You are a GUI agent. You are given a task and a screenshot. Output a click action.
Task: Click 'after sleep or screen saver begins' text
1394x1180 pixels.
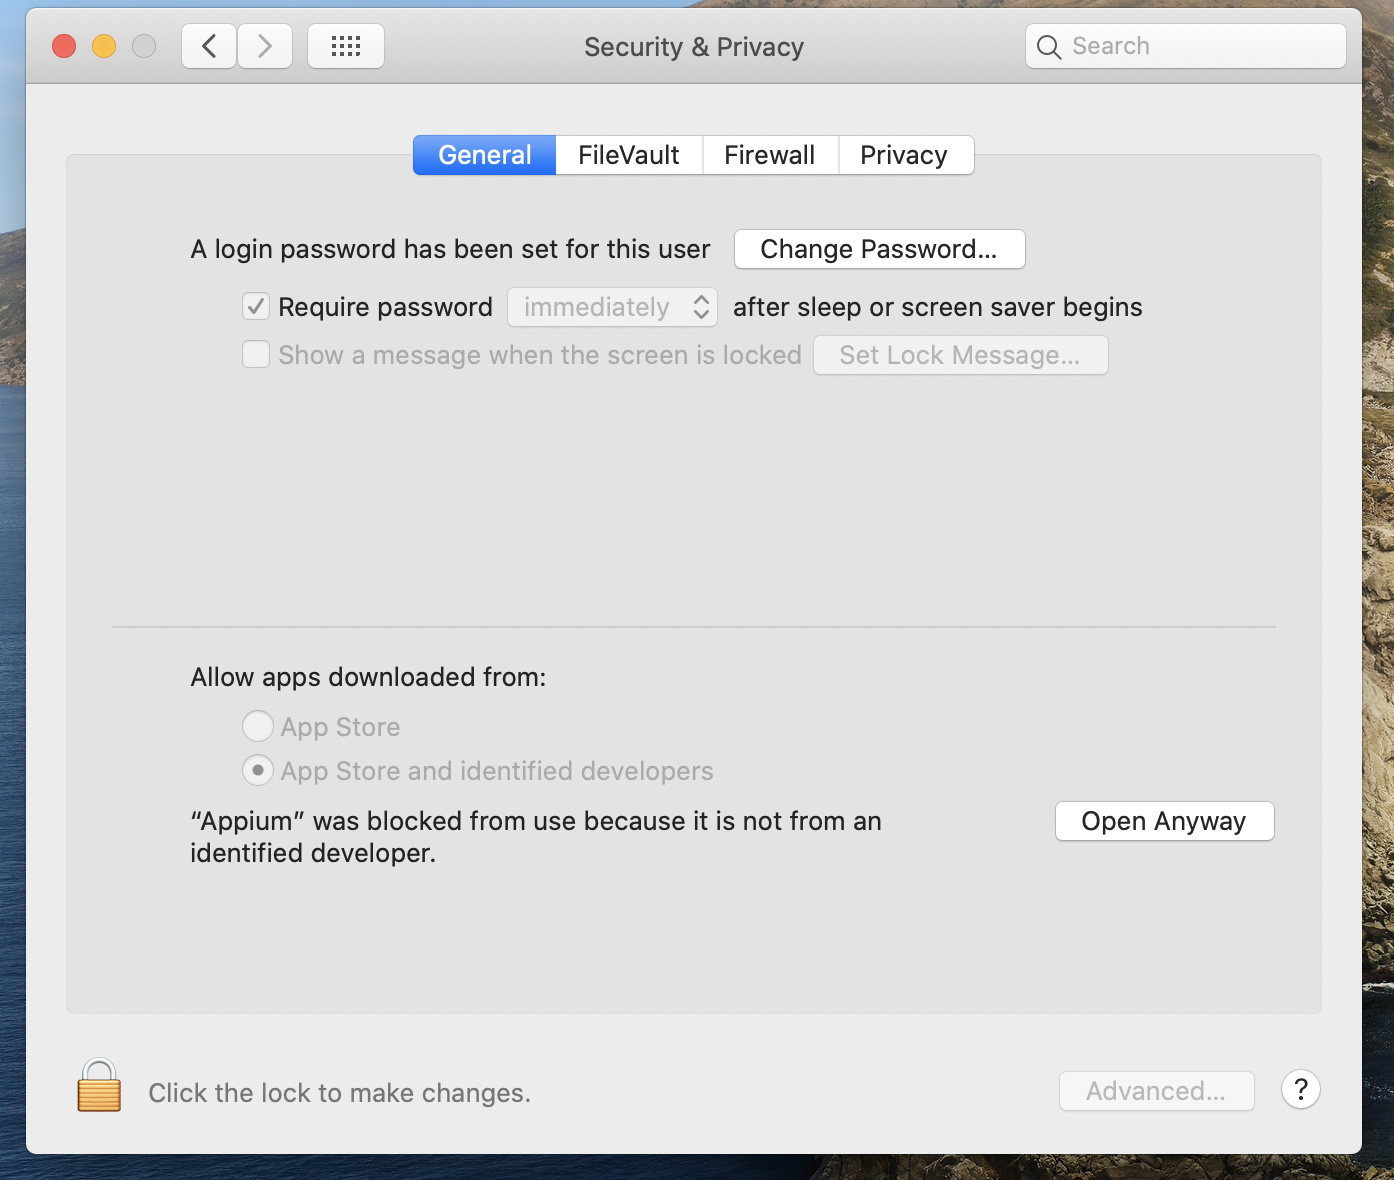pyautogui.click(x=937, y=307)
